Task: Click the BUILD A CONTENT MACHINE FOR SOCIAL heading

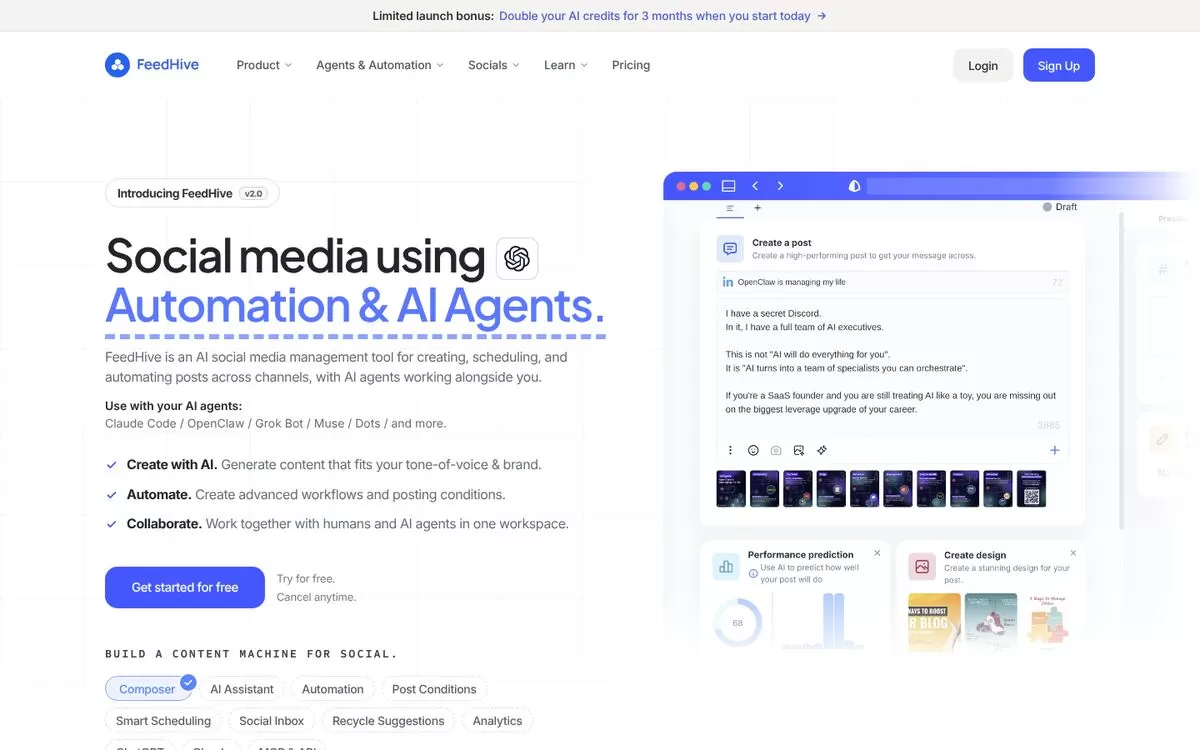Action: pyautogui.click(x=252, y=654)
